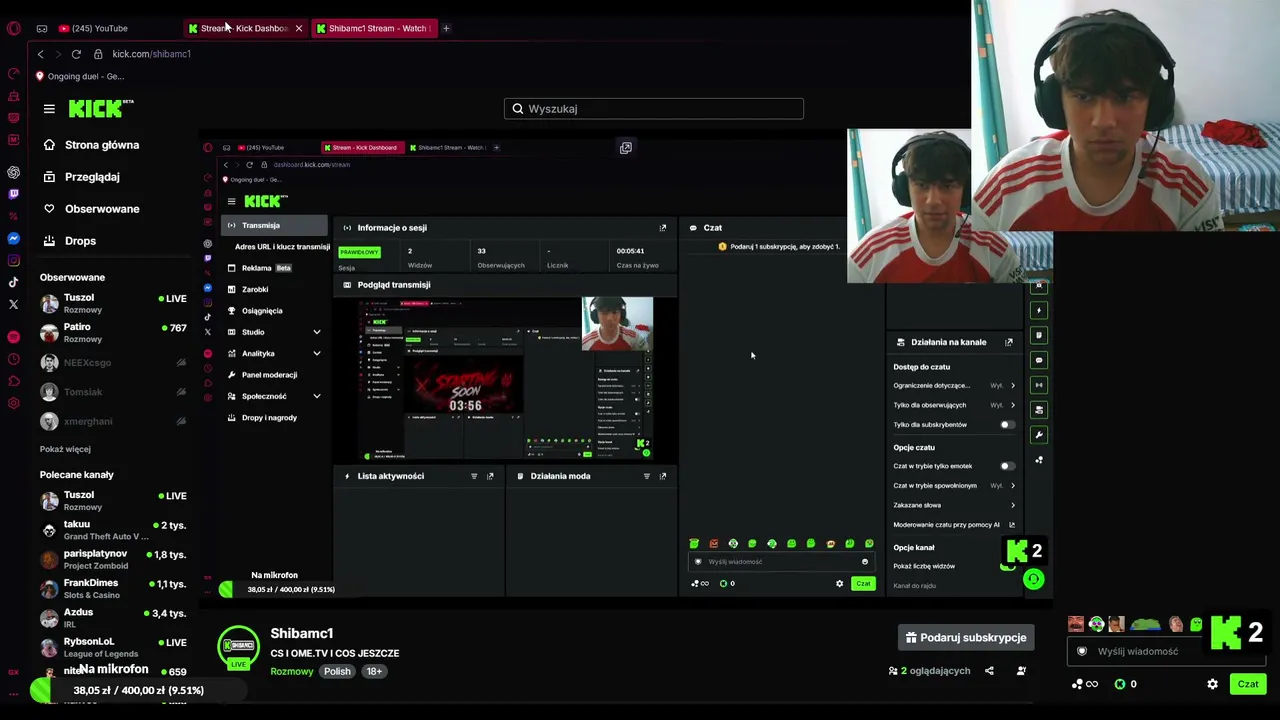This screenshot has width=1280, height=720.
Task: Go to the KICK logo home
Action: tap(100, 108)
